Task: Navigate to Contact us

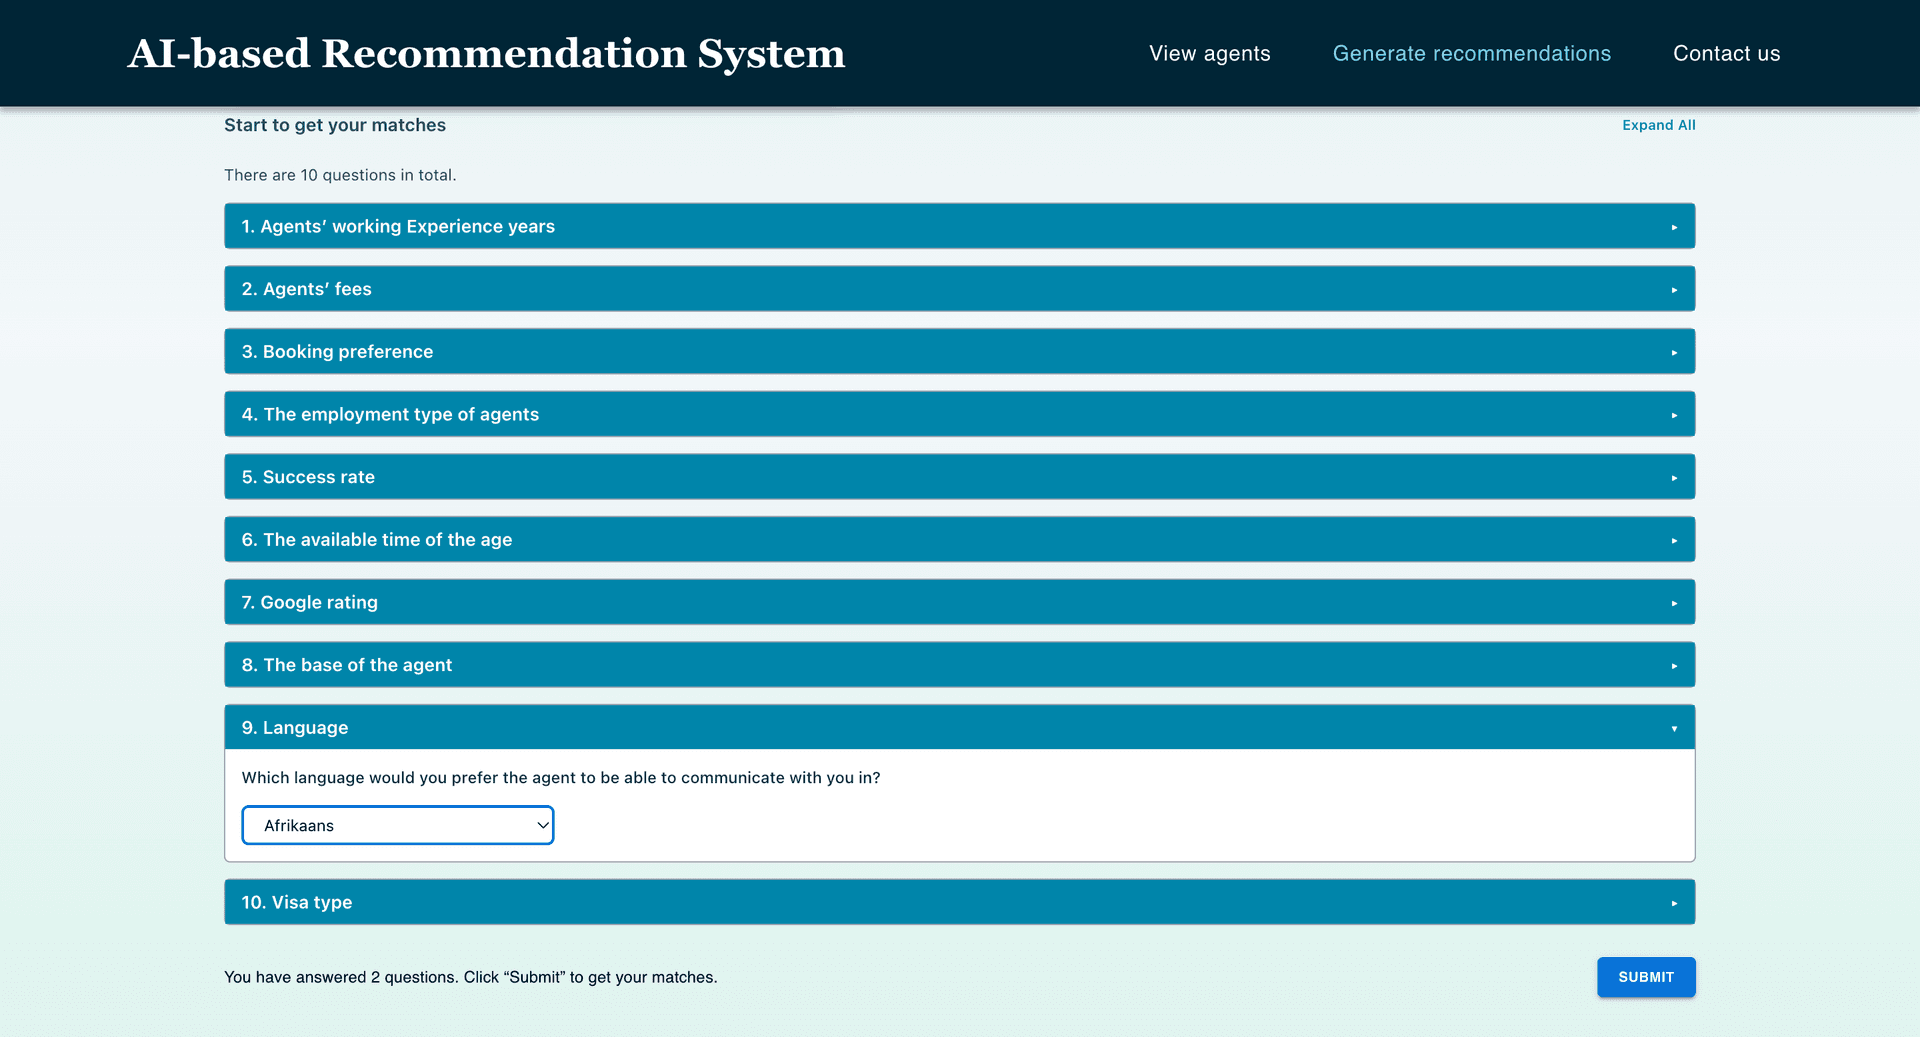Action: 1726,54
